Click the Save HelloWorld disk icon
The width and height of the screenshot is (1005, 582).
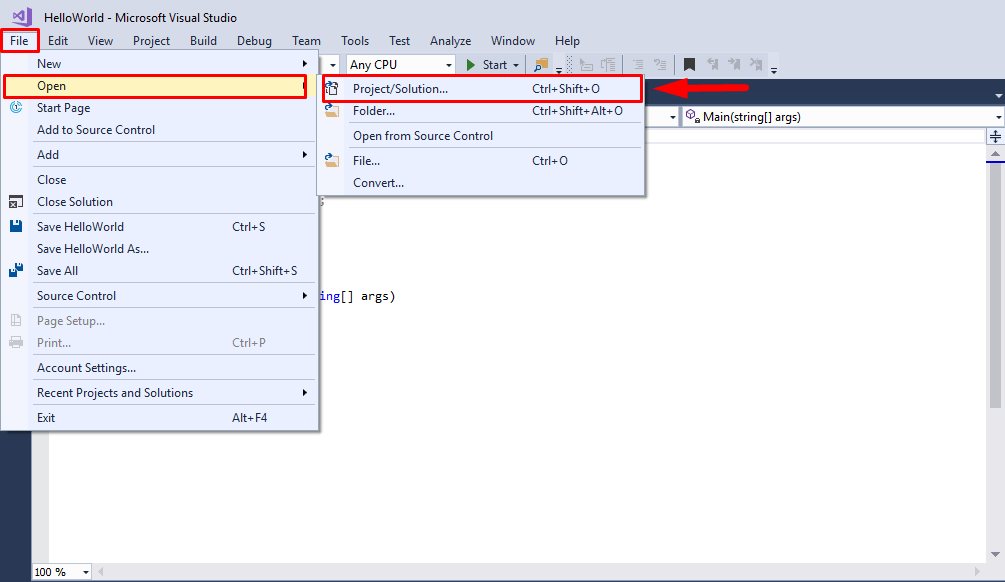coord(13,226)
